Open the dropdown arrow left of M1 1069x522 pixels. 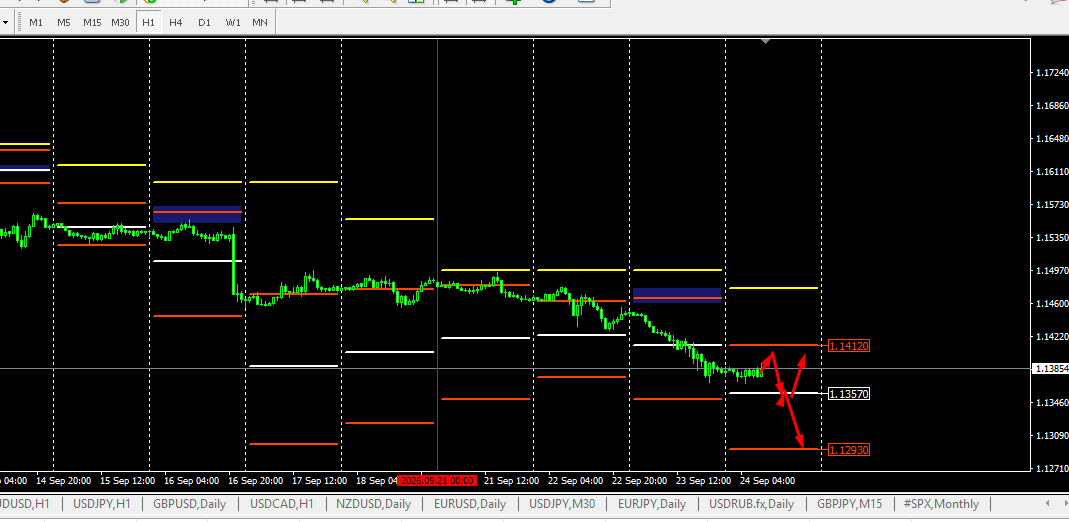[5, 22]
